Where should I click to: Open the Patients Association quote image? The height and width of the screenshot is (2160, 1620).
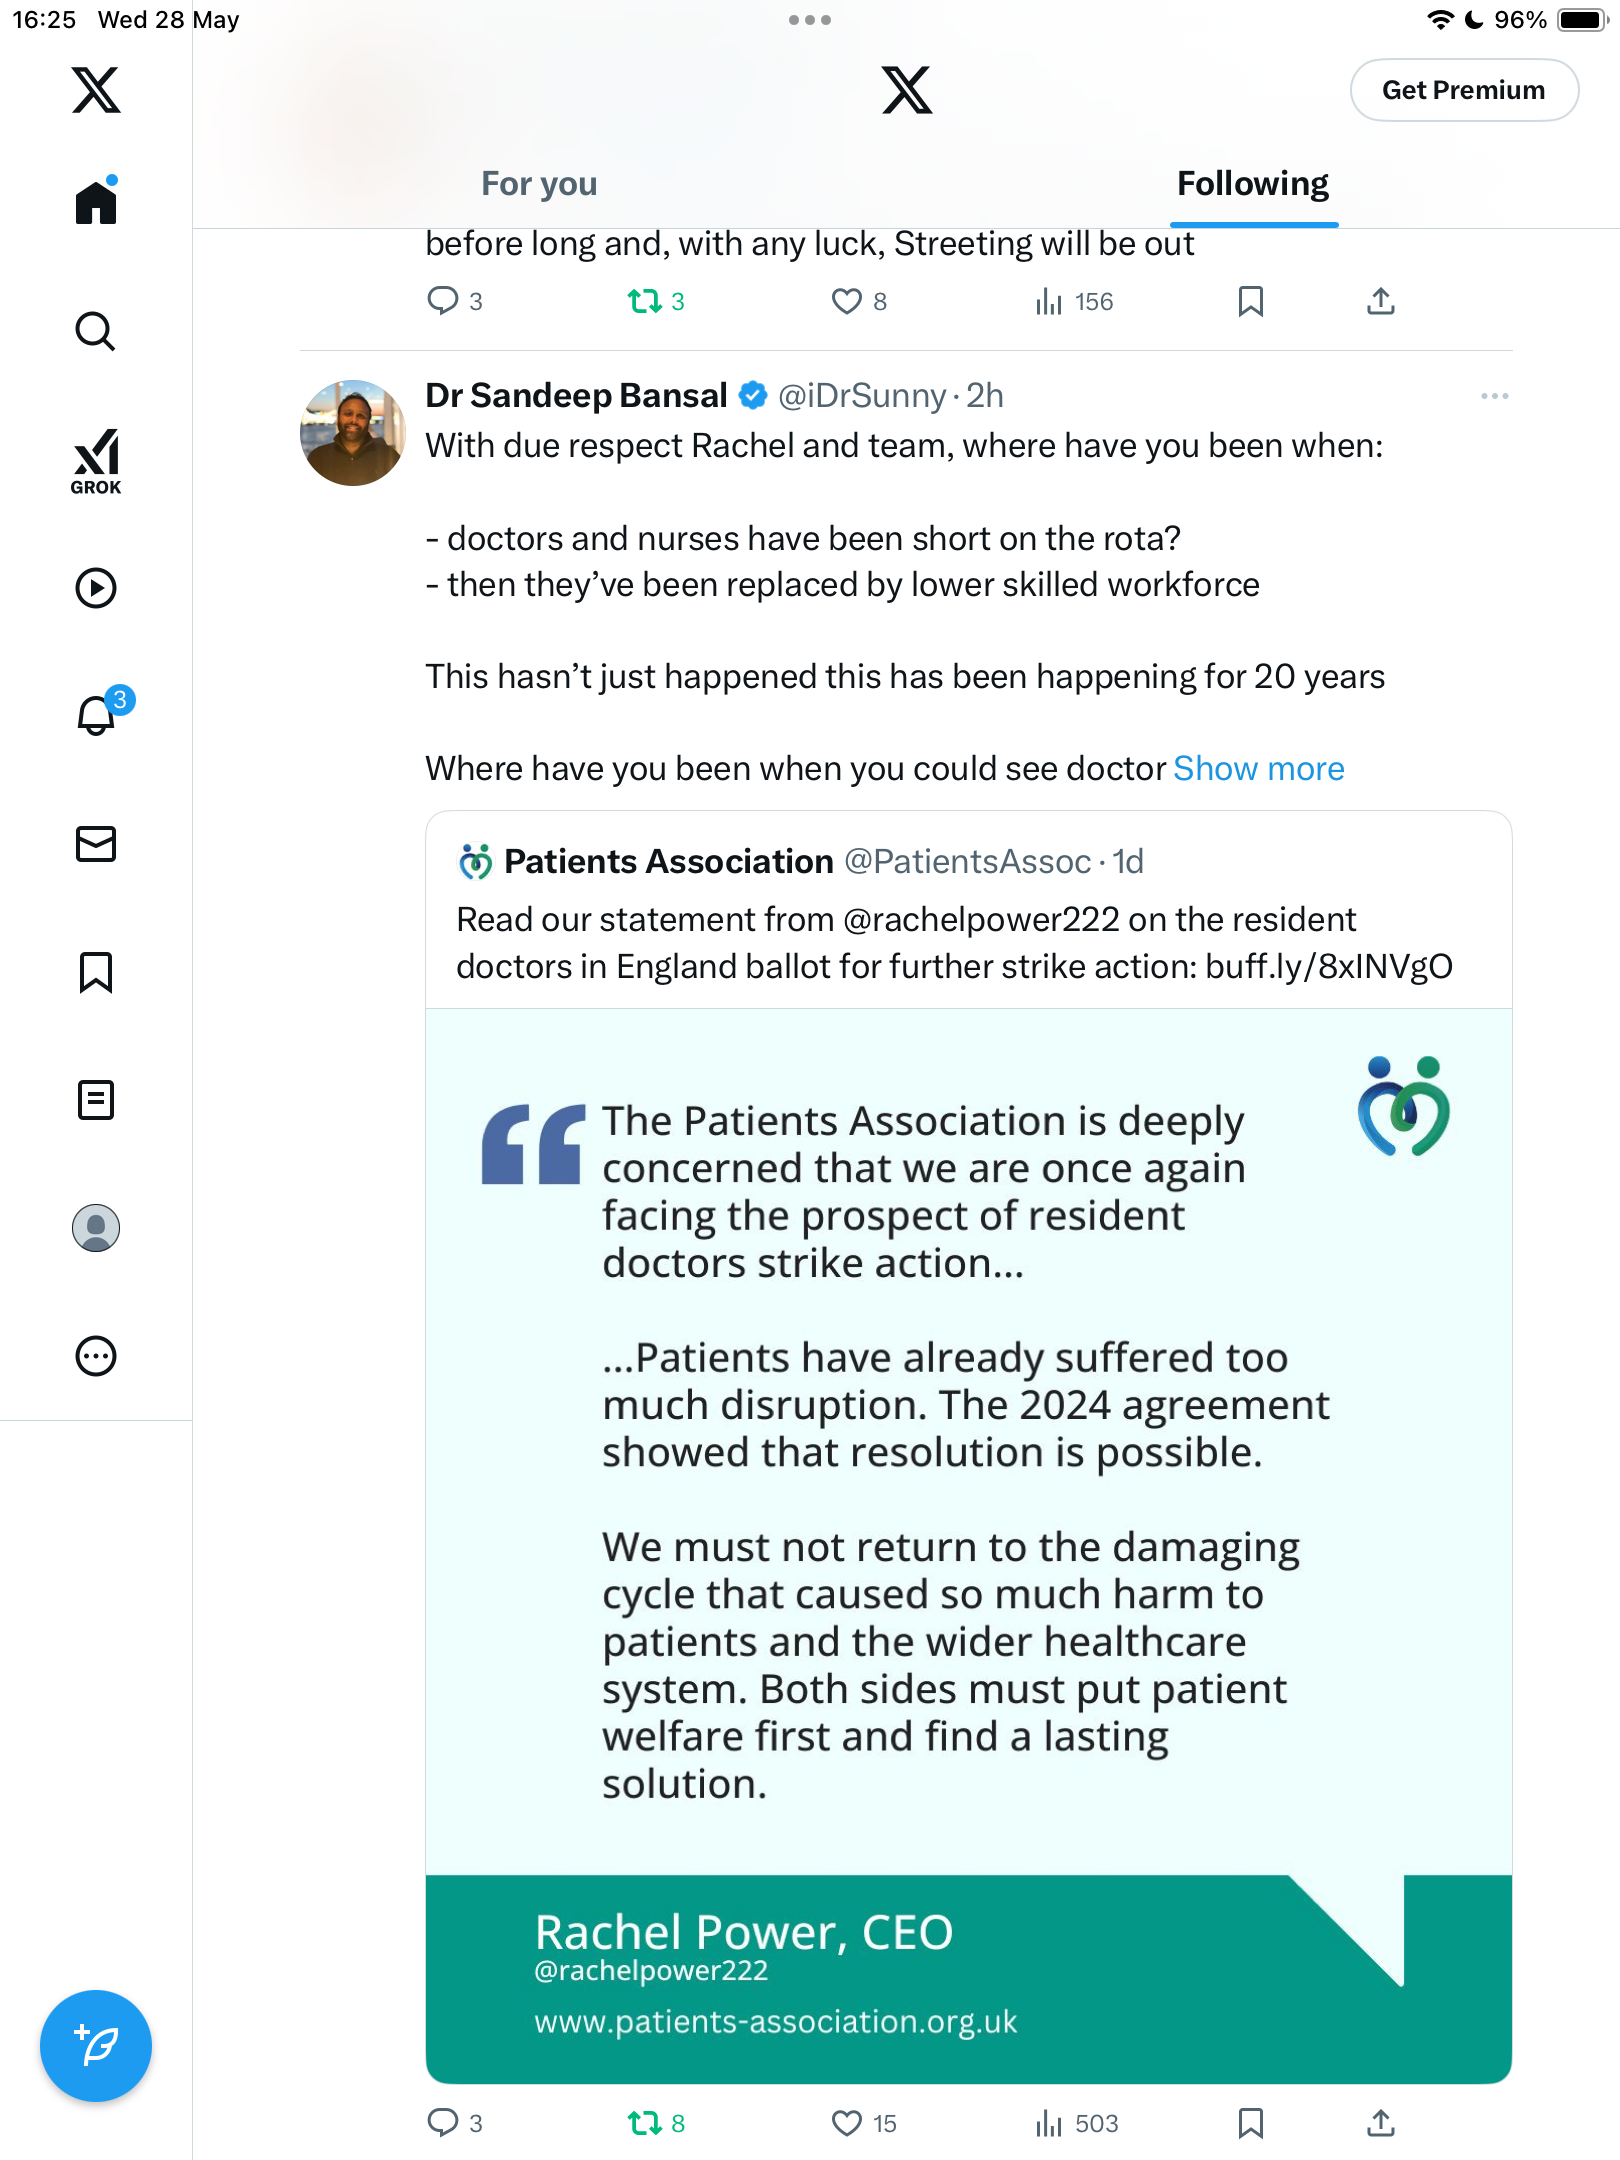pos(968,1546)
